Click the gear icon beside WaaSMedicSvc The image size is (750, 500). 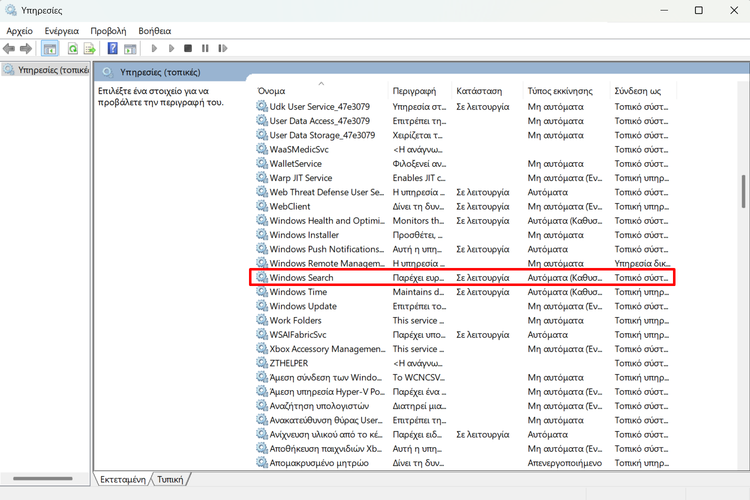coord(262,149)
